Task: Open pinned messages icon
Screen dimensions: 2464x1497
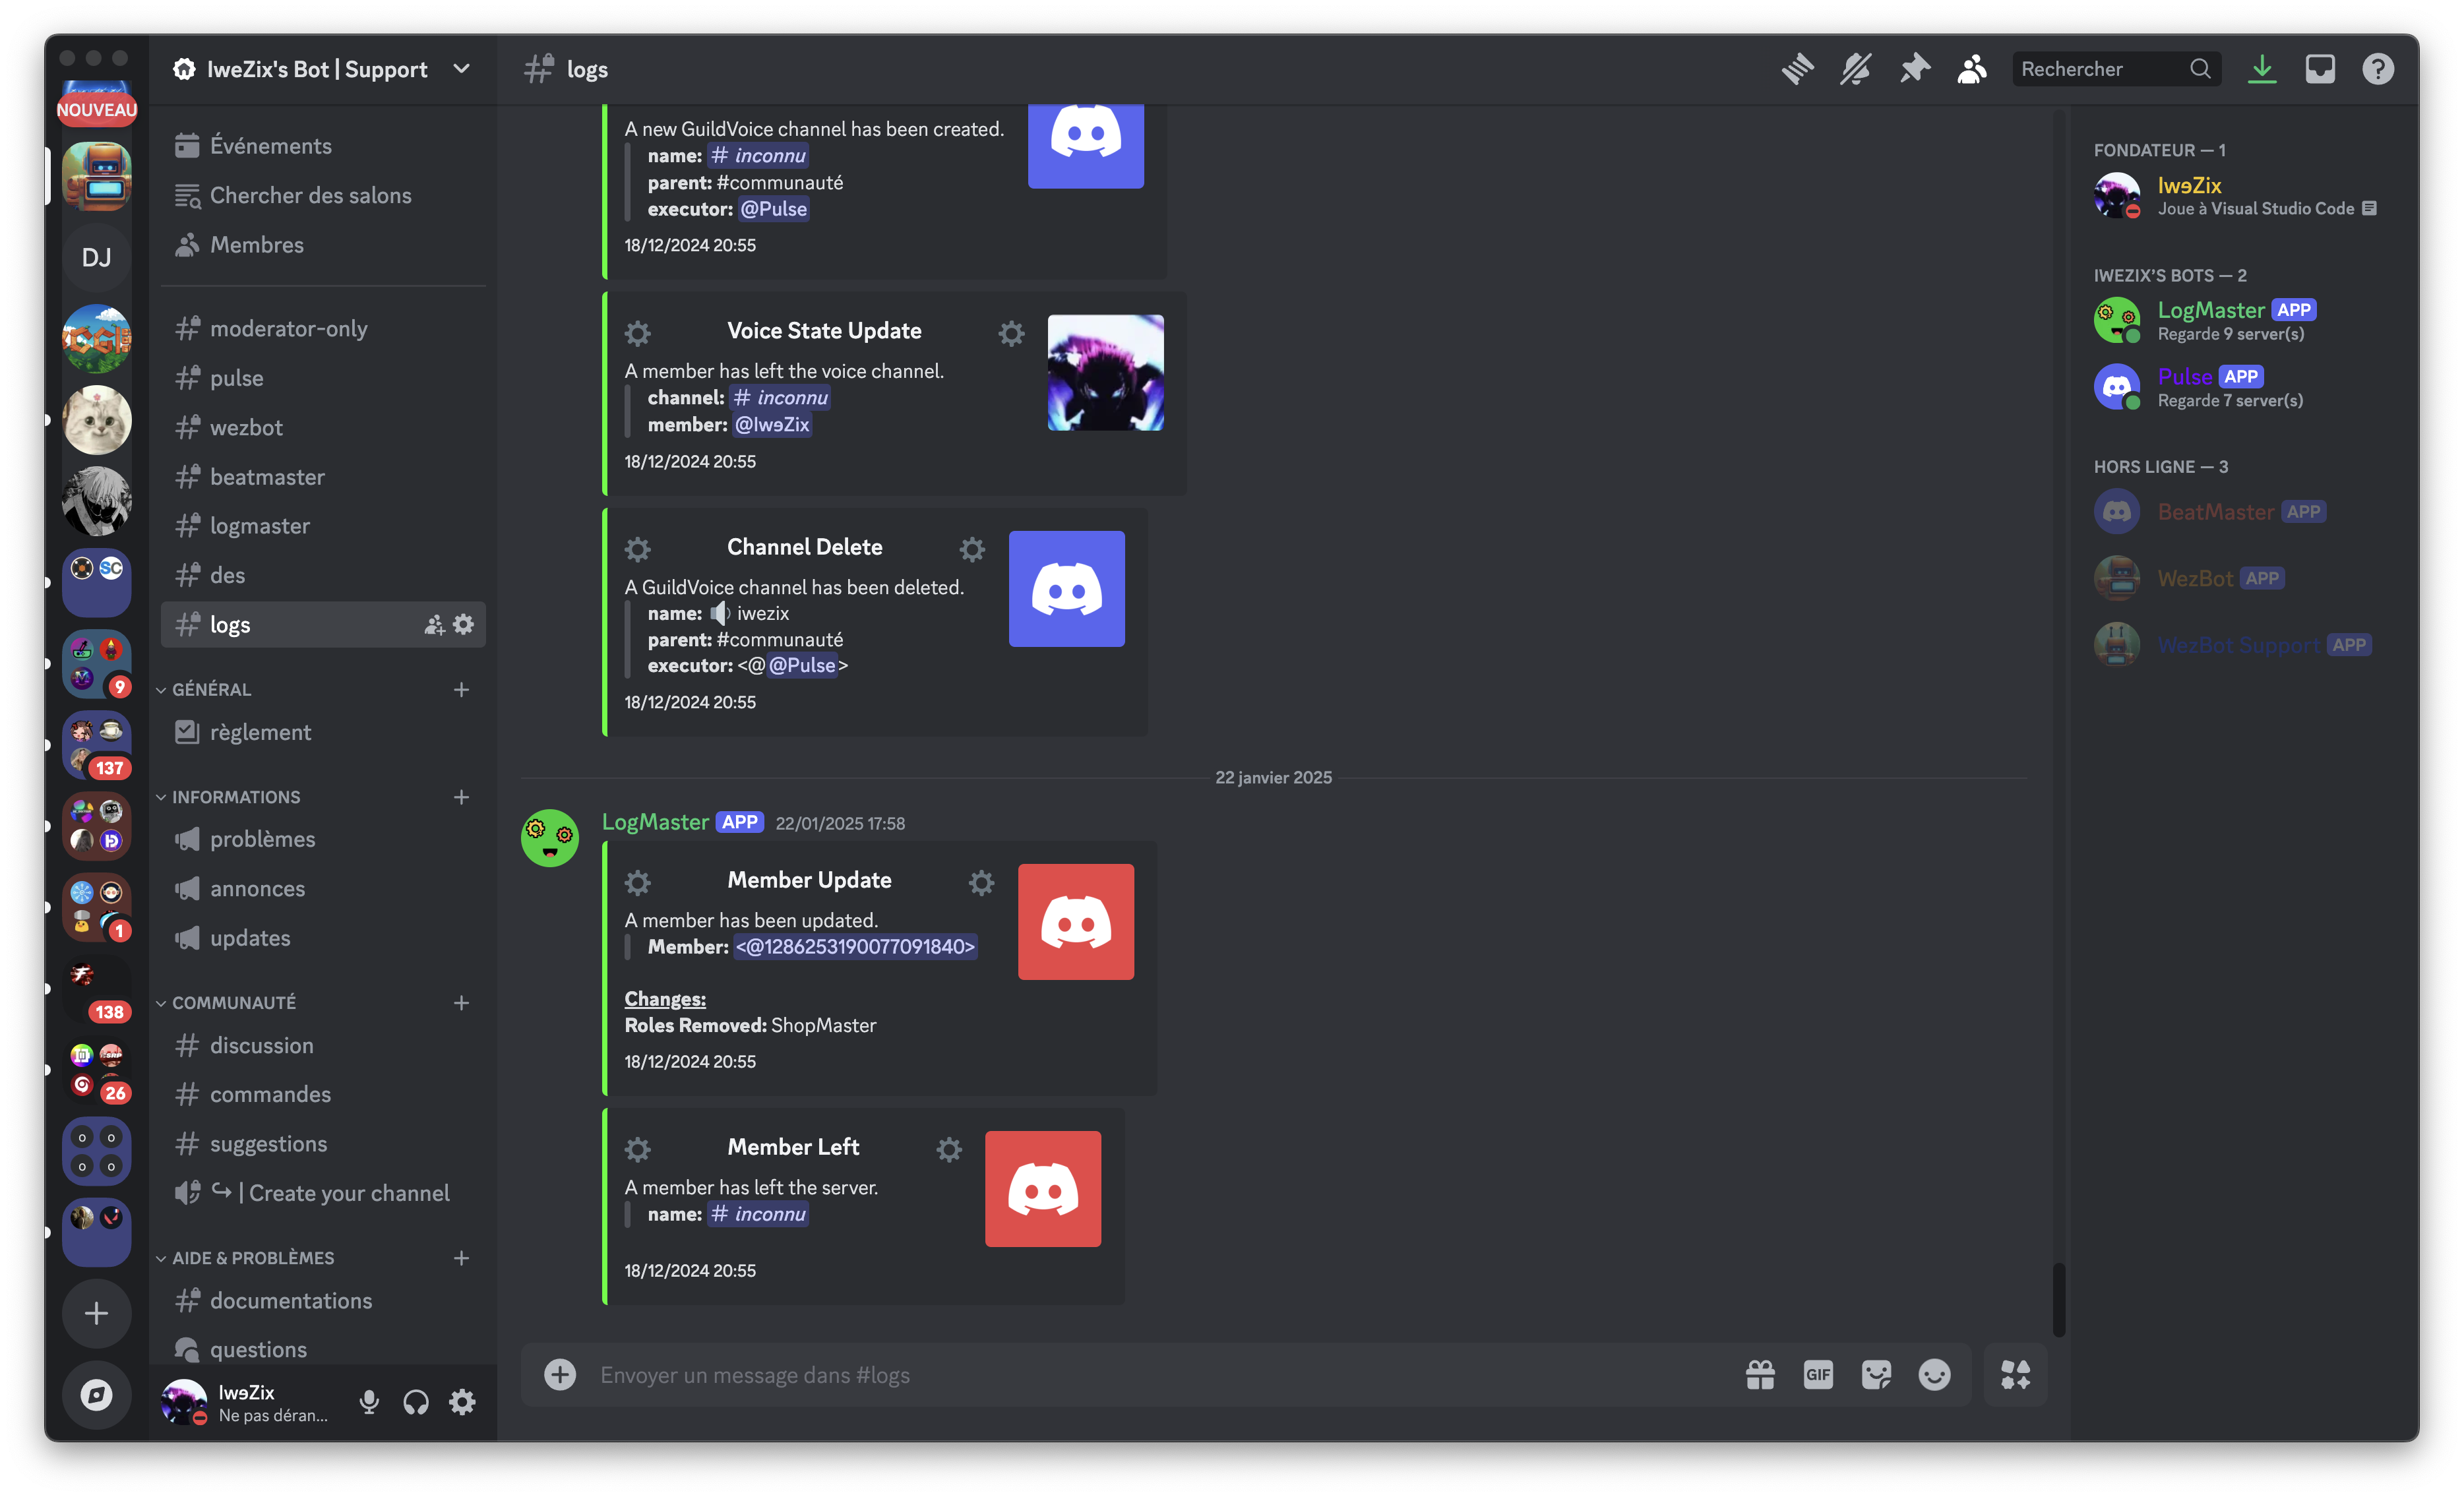Action: pos(1914,69)
